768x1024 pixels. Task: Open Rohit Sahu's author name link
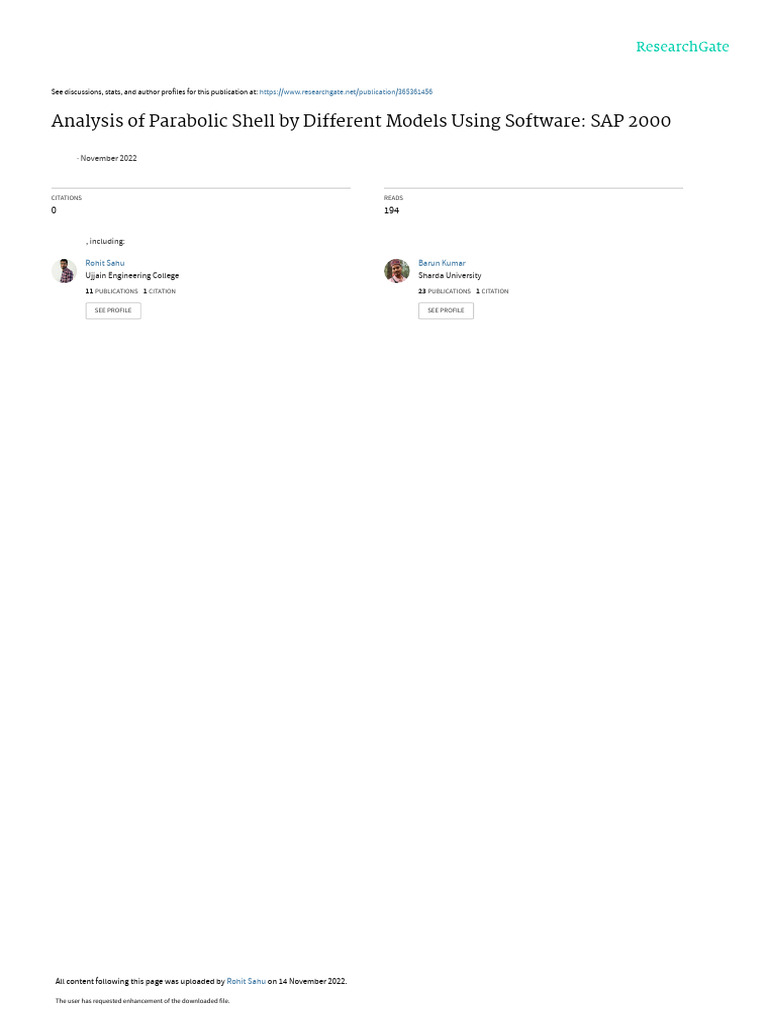click(104, 263)
